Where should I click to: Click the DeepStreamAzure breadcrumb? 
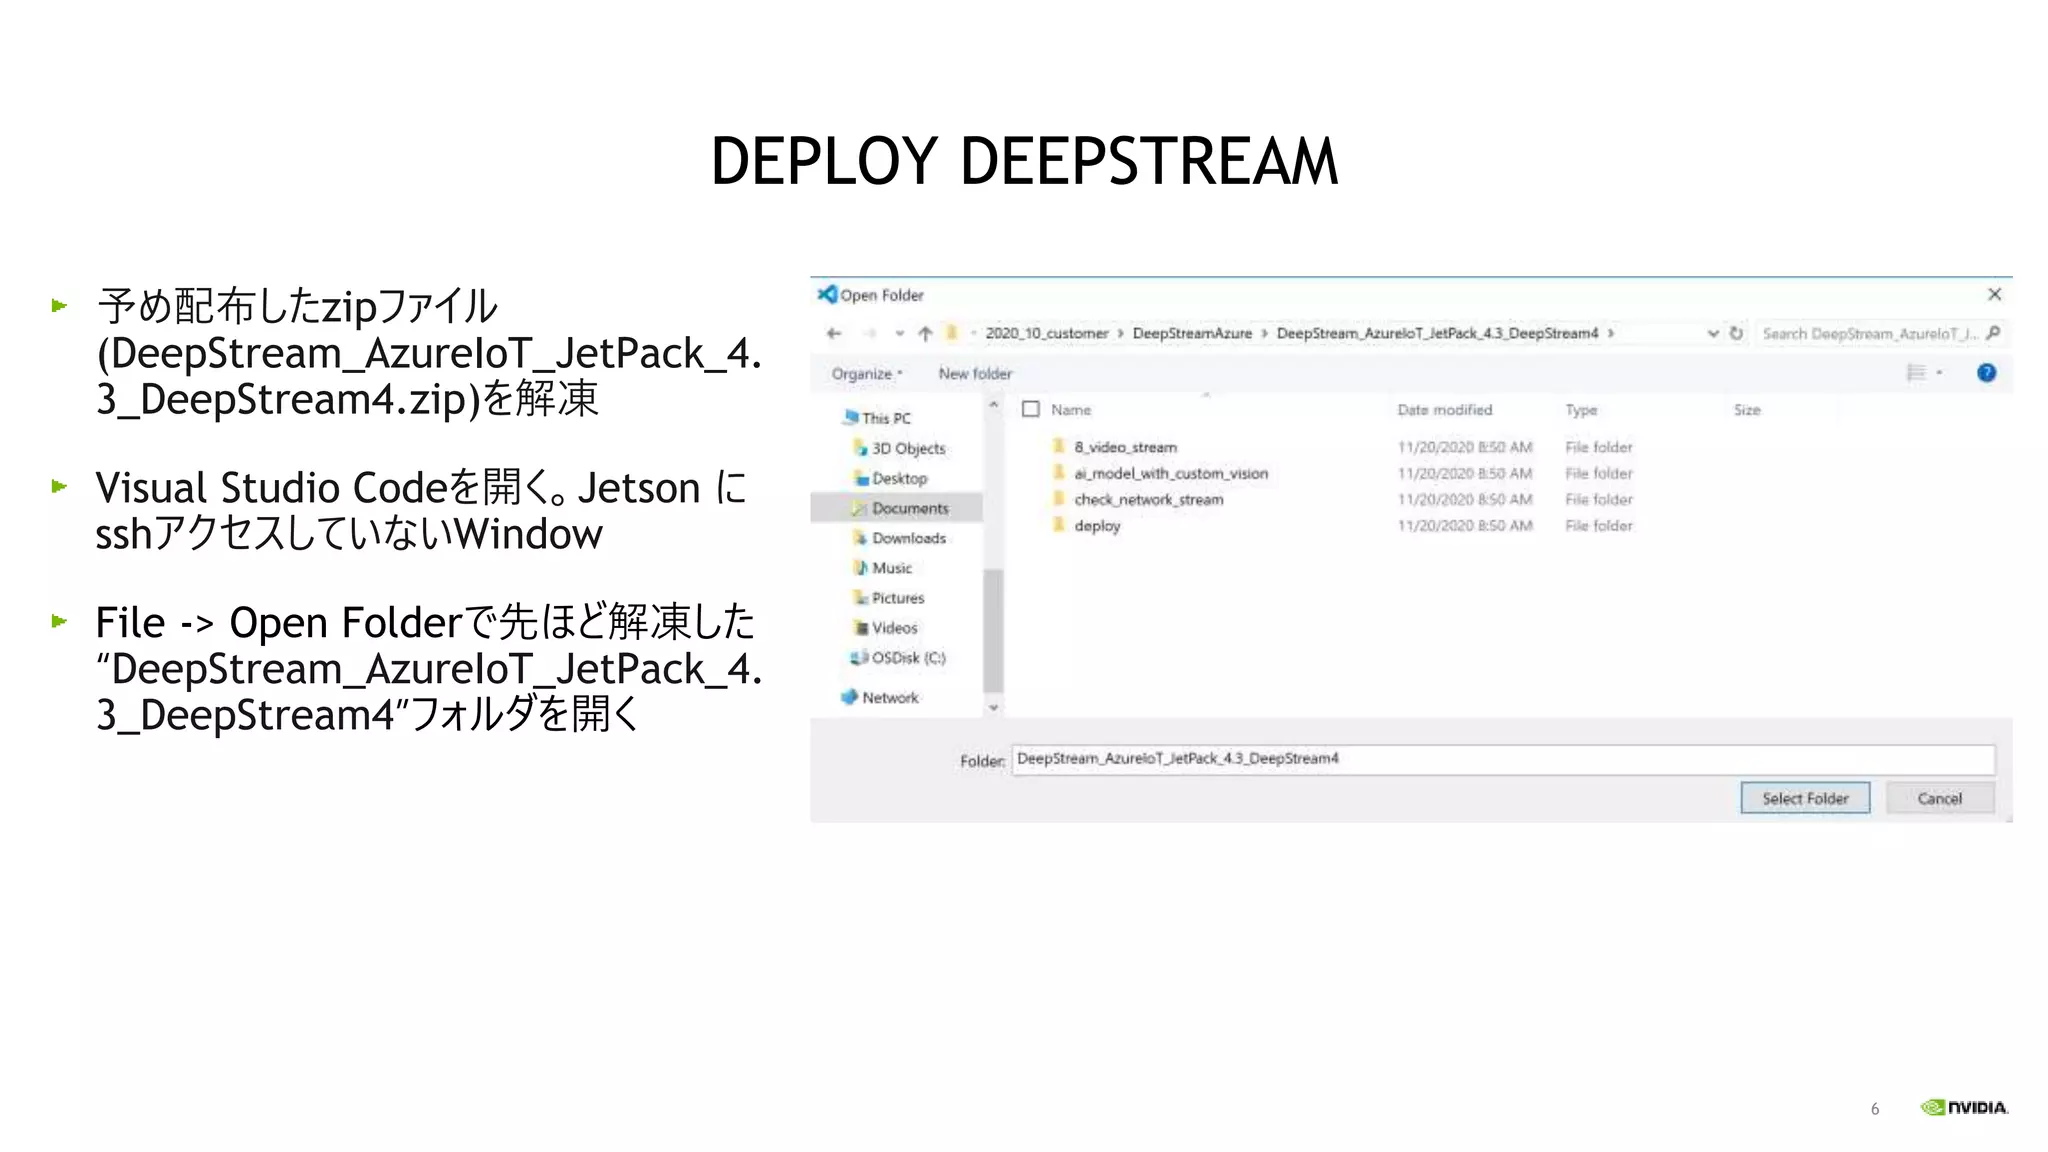point(1192,333)
